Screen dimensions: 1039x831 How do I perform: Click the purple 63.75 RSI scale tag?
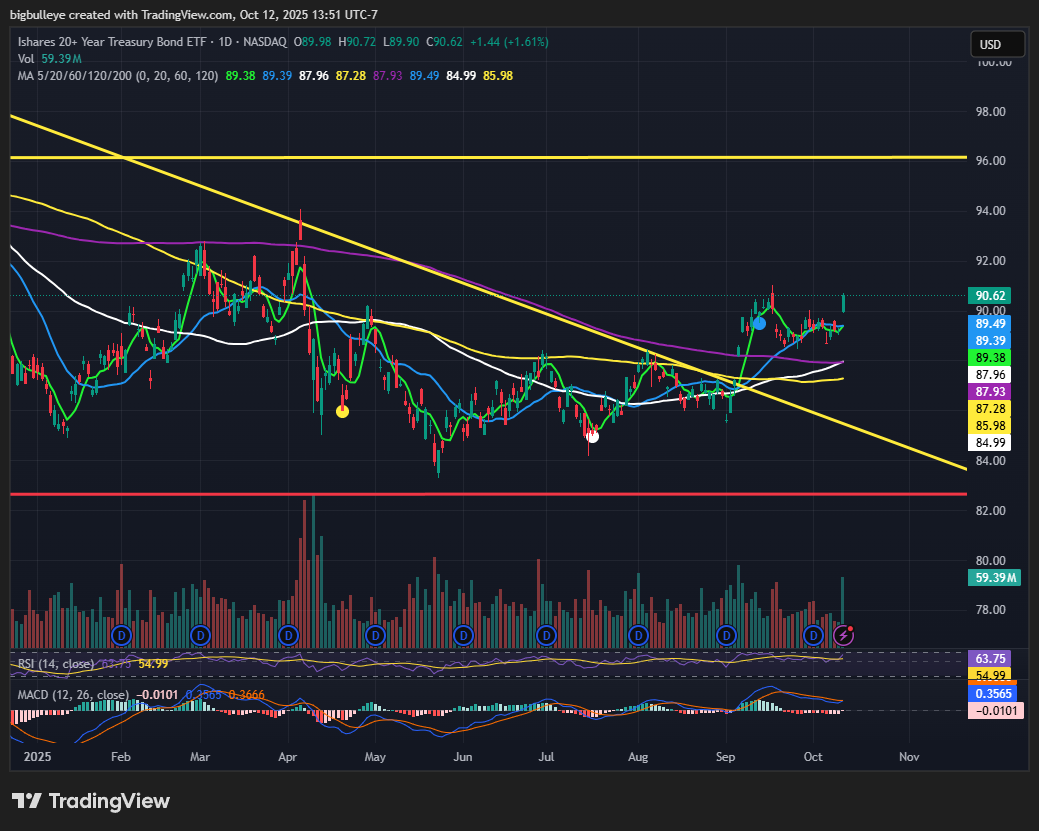point(990,659)
